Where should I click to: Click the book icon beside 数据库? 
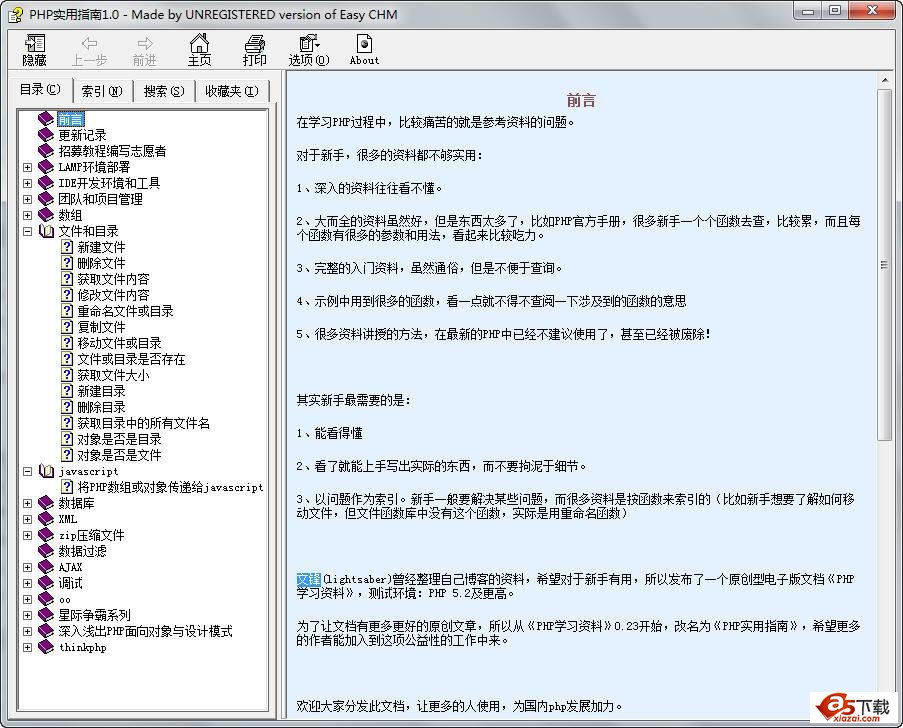click(x=46, y=503)
